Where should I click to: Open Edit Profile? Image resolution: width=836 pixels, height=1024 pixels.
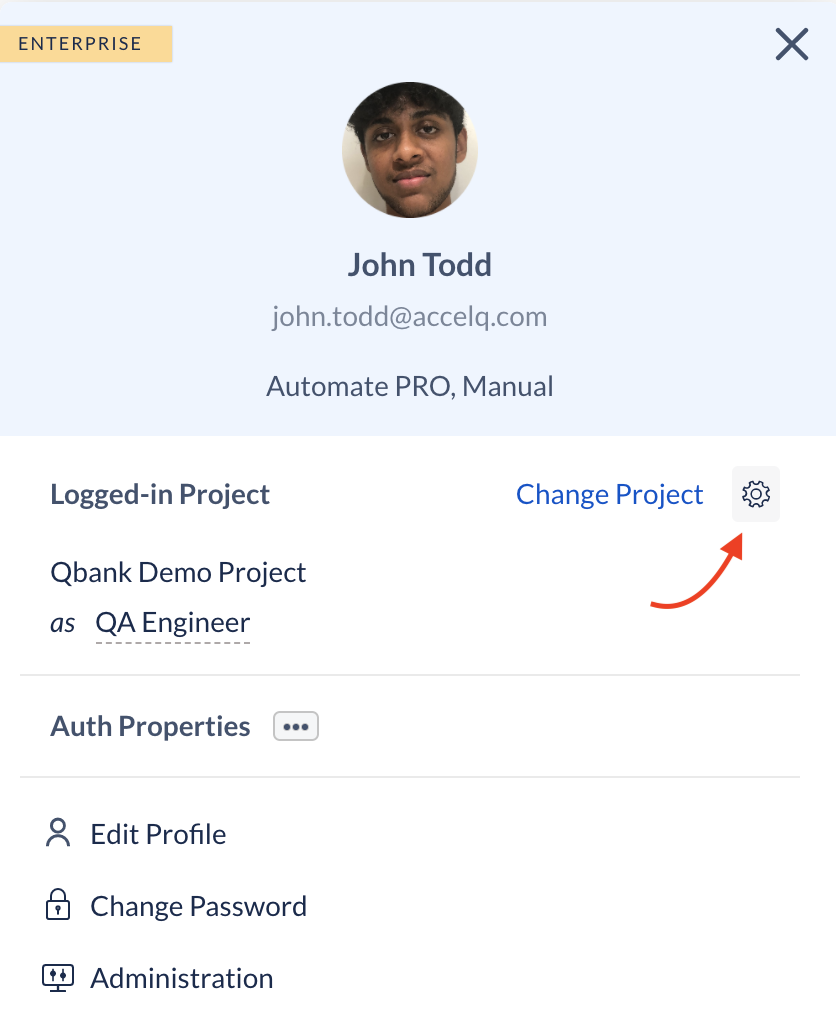point(158,834)
